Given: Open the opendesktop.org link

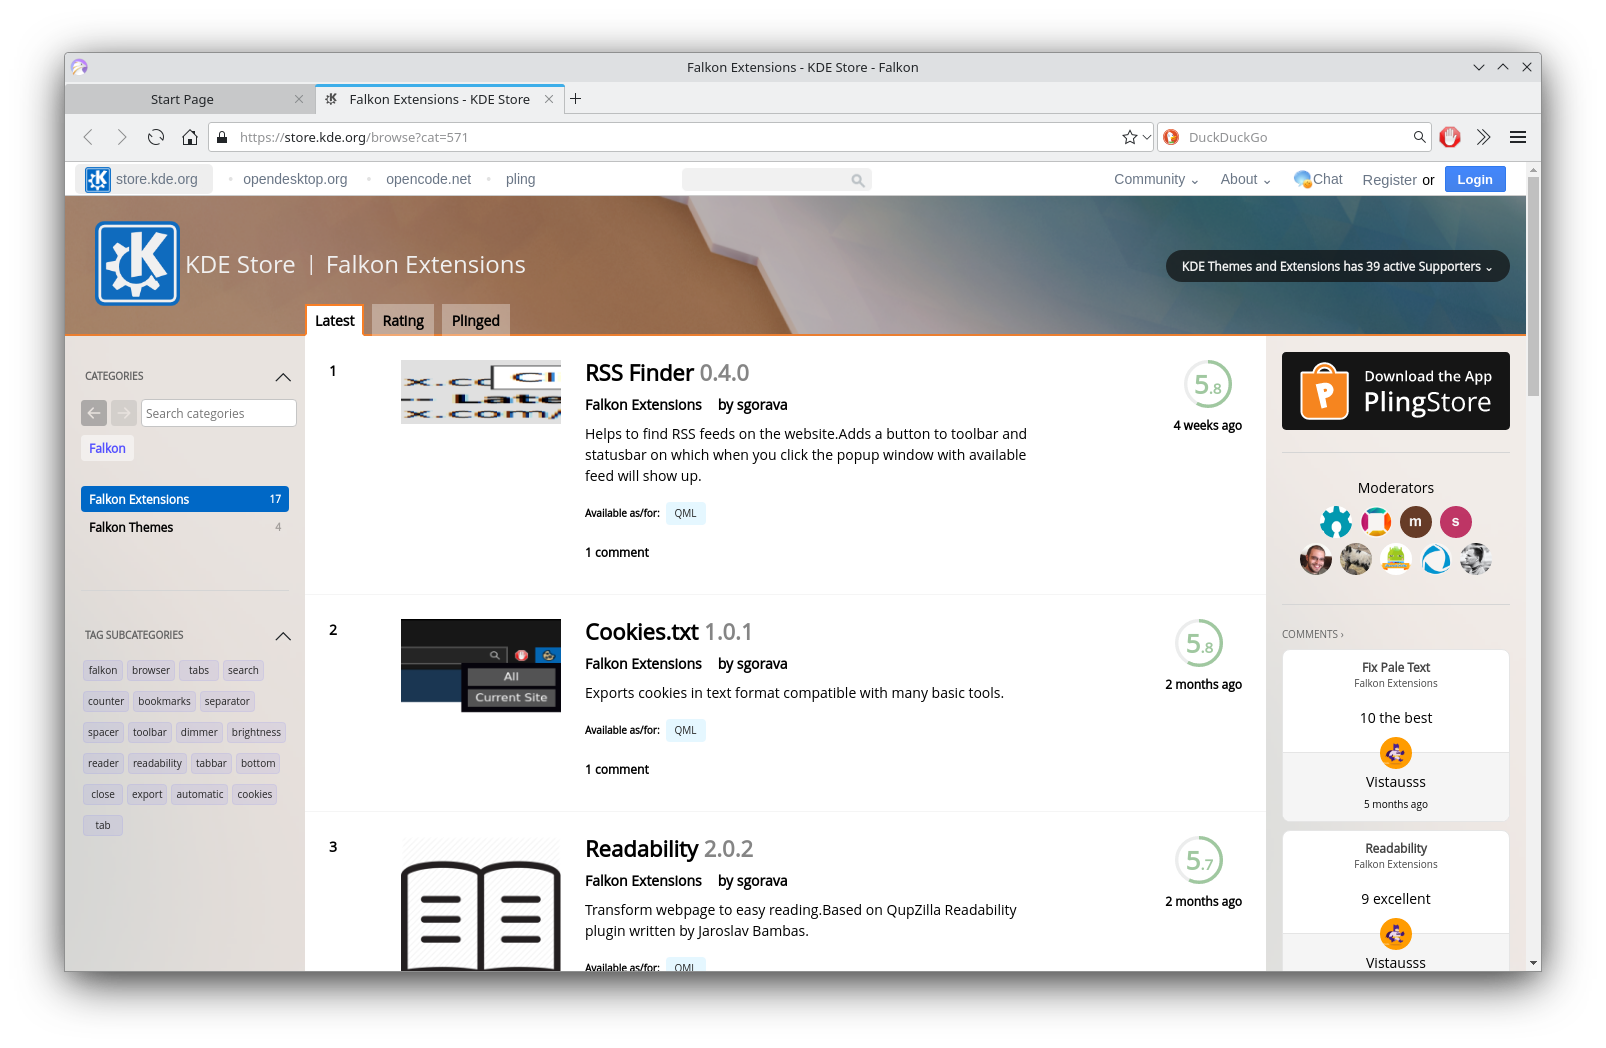Looking at the screenshot, I should (295, 179).
